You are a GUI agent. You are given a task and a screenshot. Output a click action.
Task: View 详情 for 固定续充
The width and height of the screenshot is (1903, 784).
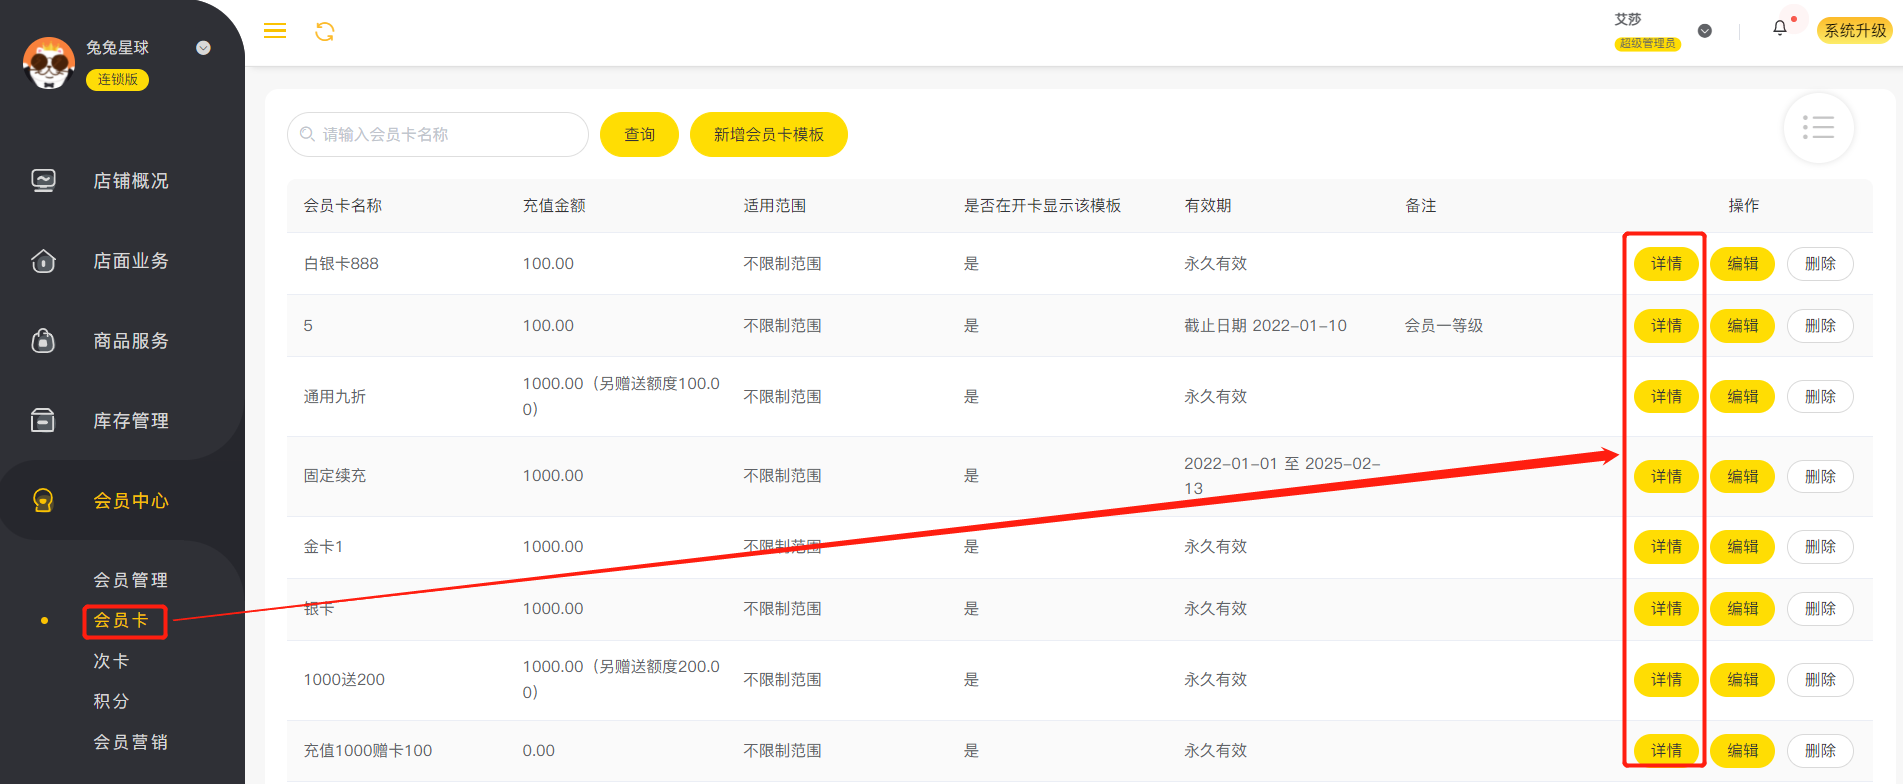1666,477
